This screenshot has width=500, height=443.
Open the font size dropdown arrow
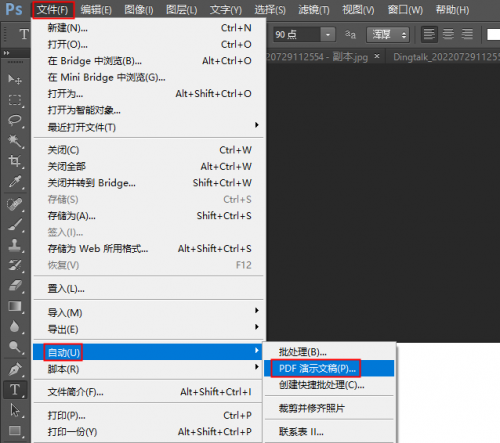pyautogui.click(x=328, y=34)
